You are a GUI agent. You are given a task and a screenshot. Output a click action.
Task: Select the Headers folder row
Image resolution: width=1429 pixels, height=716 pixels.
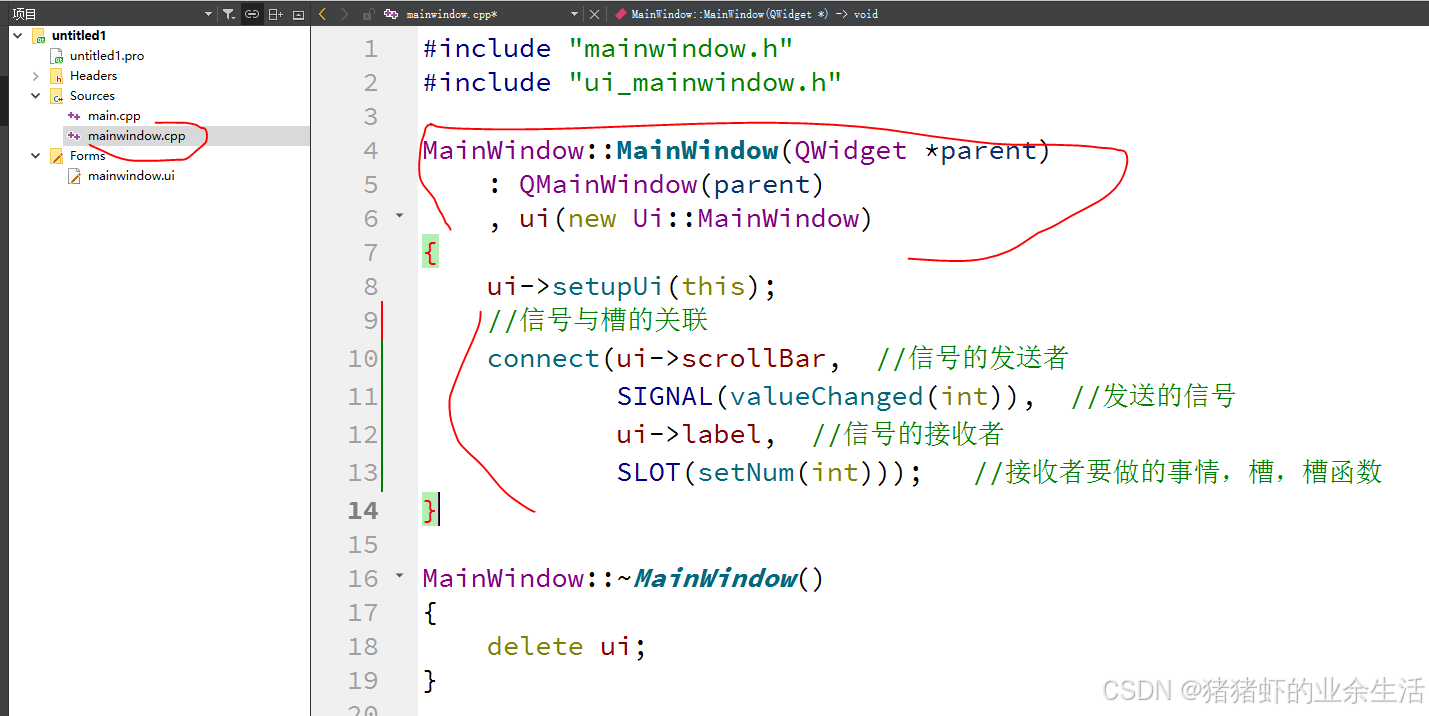click(93, 76)
